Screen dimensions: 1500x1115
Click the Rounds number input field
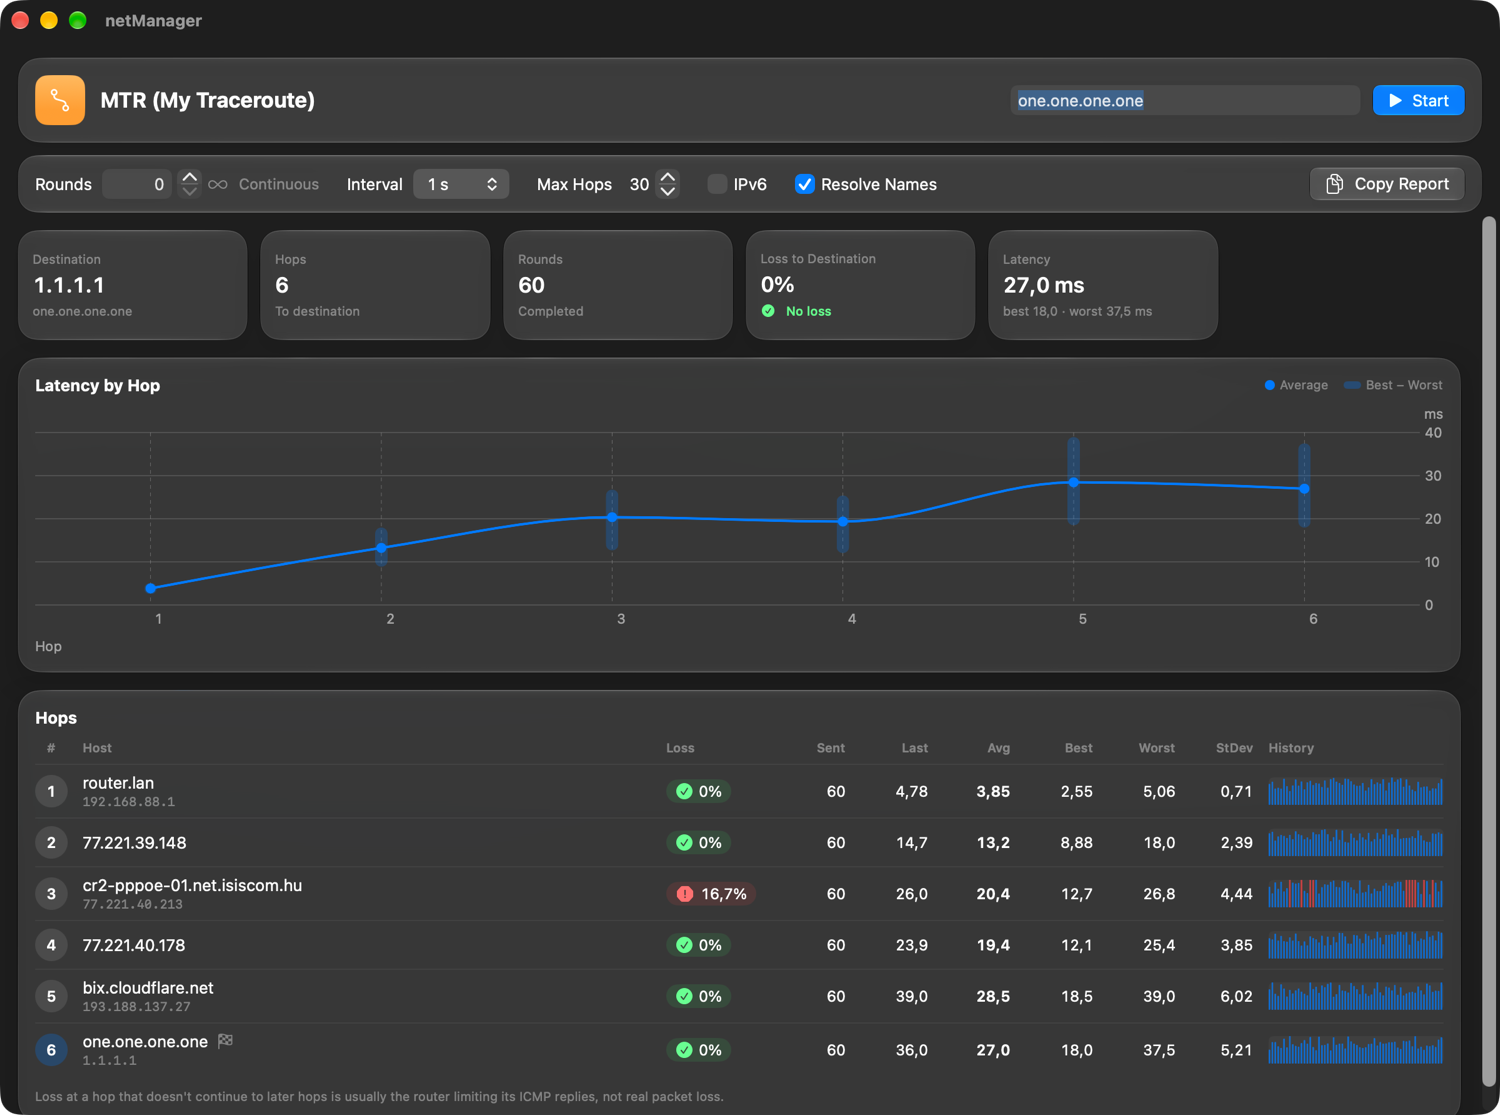pos(137,184)
